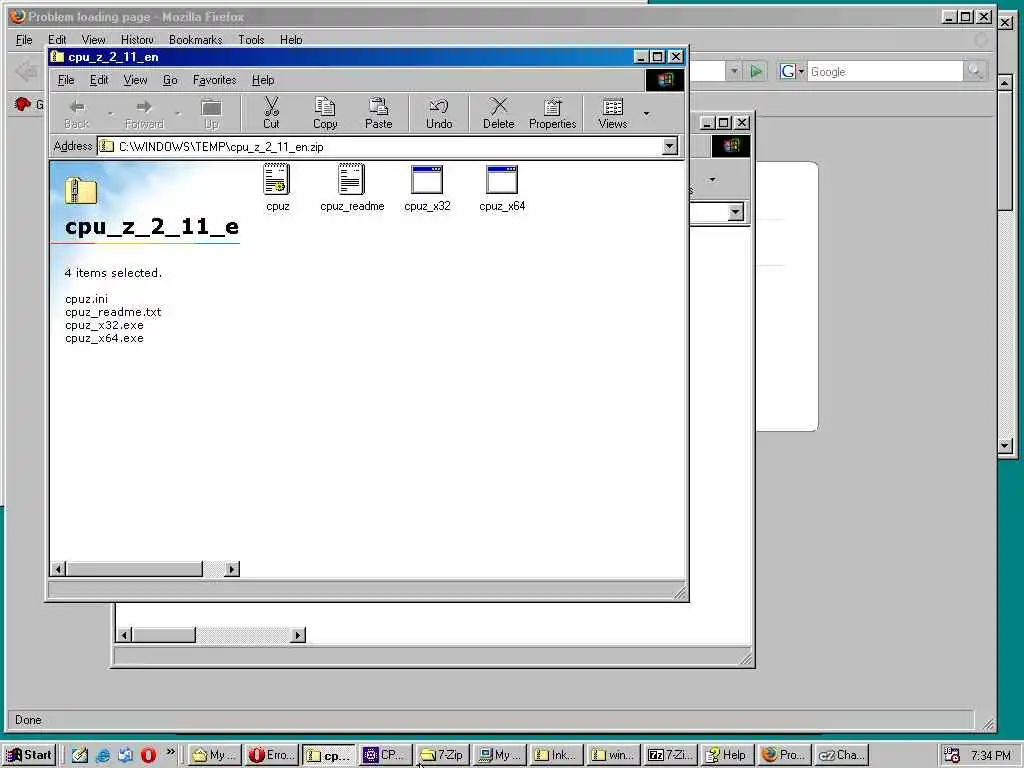1024x768 pixels.
Task: Open the Address bar dropdown list
Action: click(669, 146)
